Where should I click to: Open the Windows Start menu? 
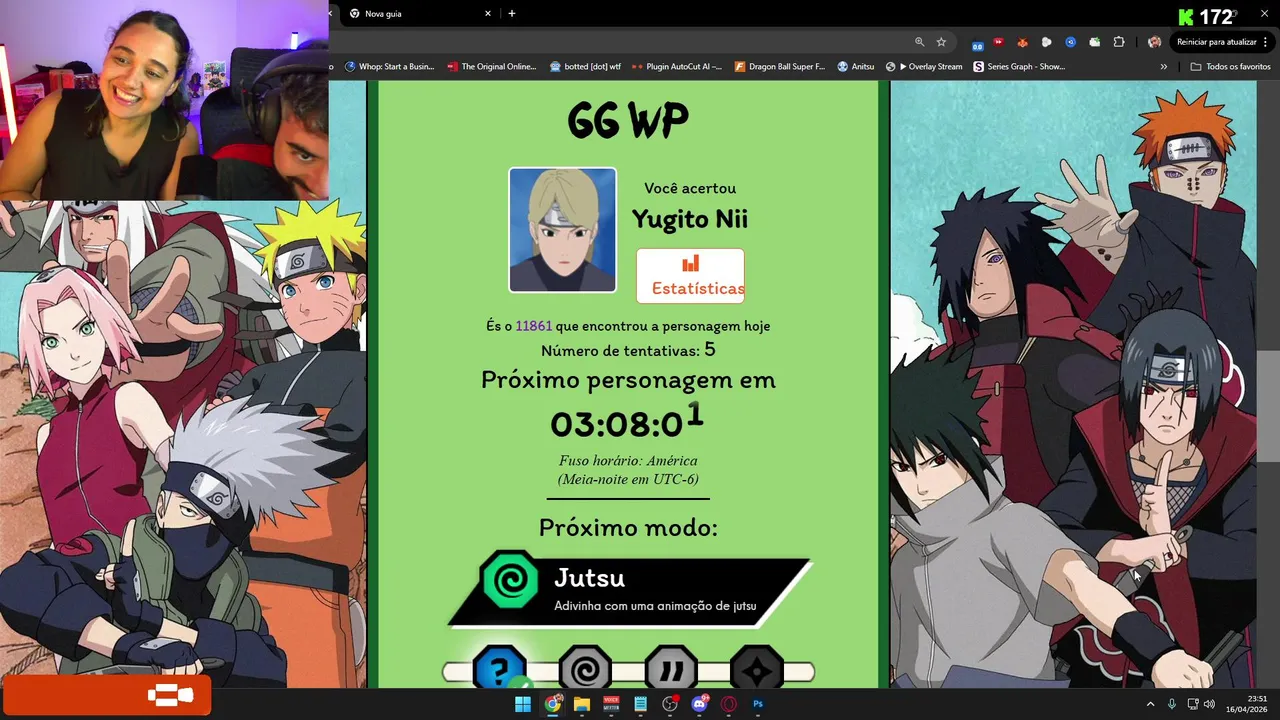click(x=522, y=704)
